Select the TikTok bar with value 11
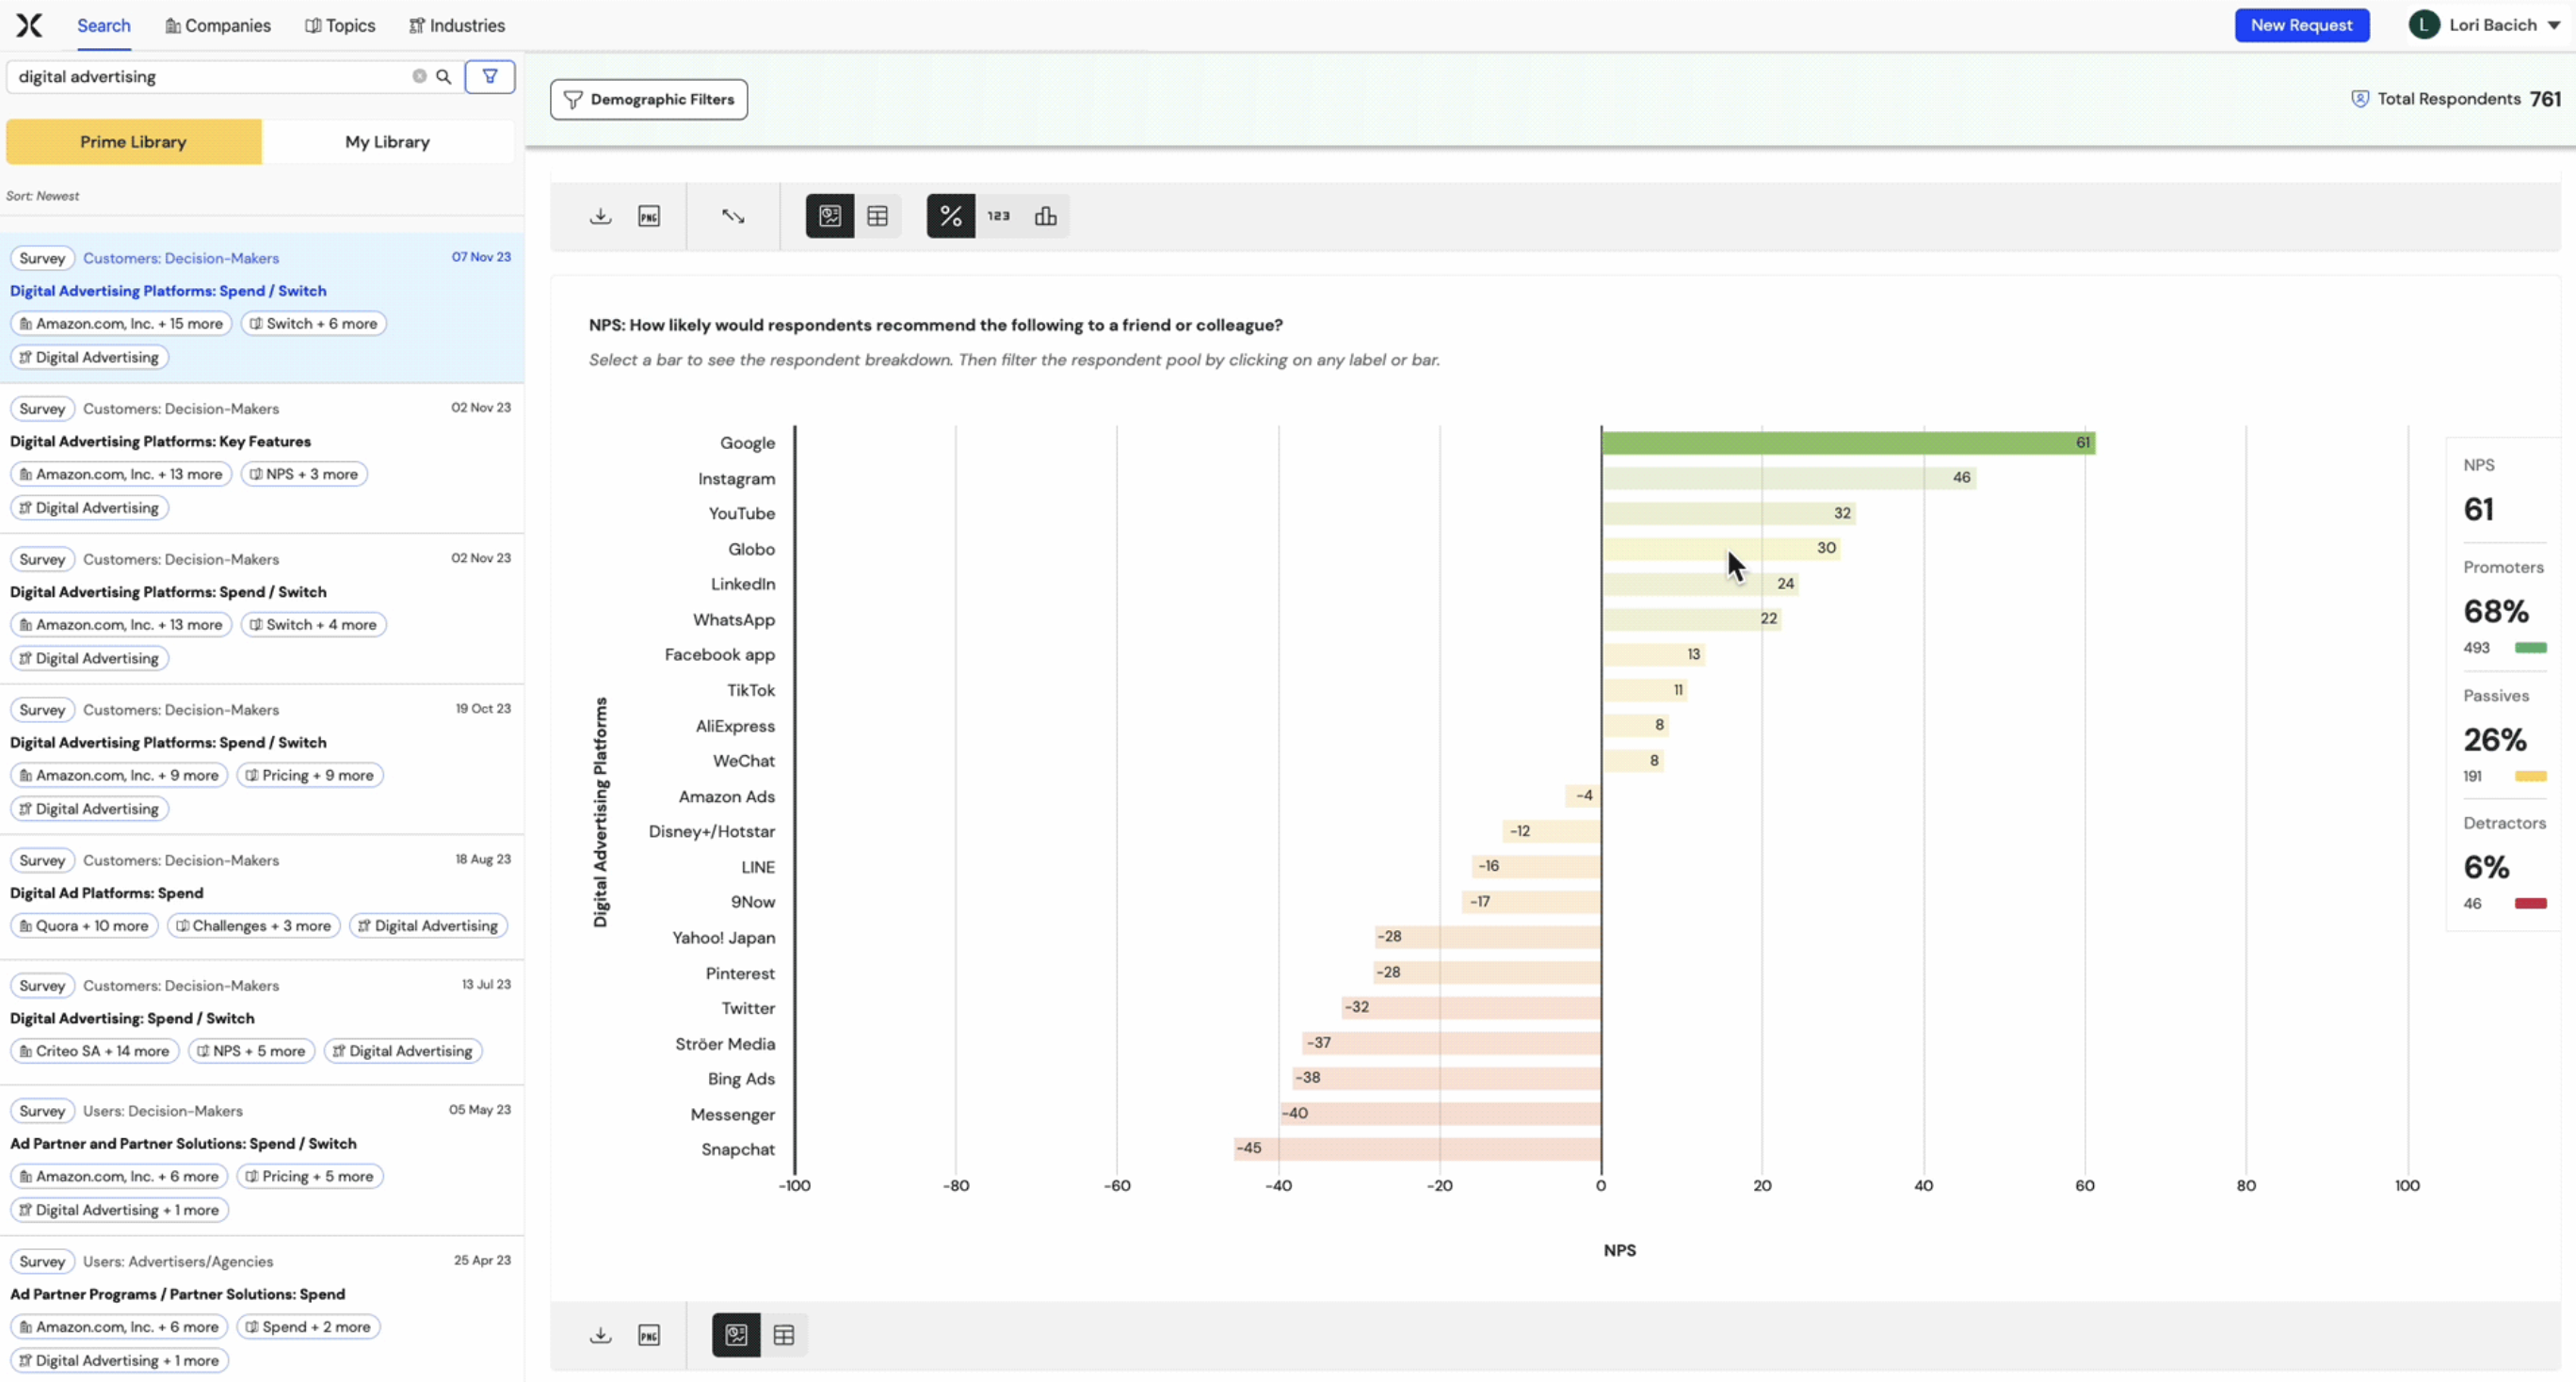Screen dimensions: 2576x1382 point(1646,690)
